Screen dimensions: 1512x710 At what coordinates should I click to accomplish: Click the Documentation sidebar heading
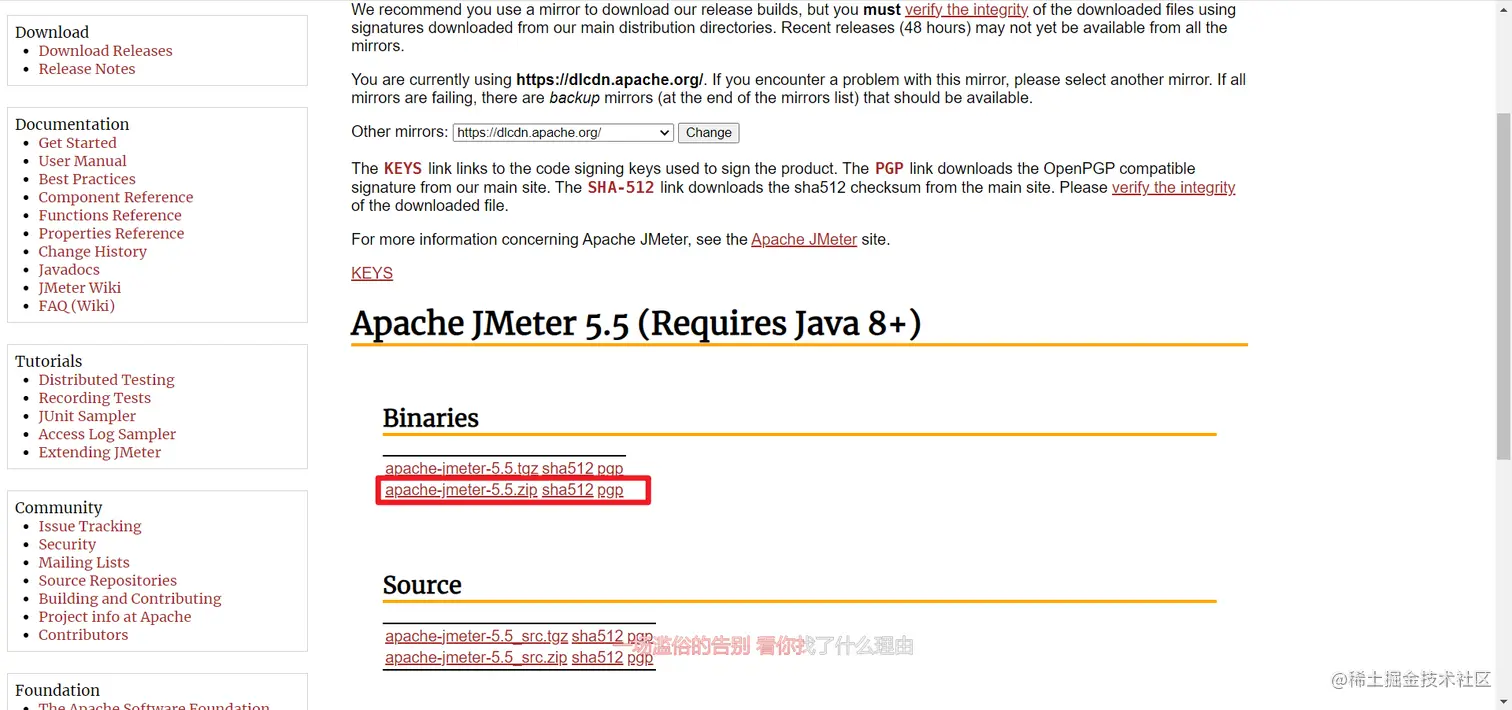tap(72, 124)
